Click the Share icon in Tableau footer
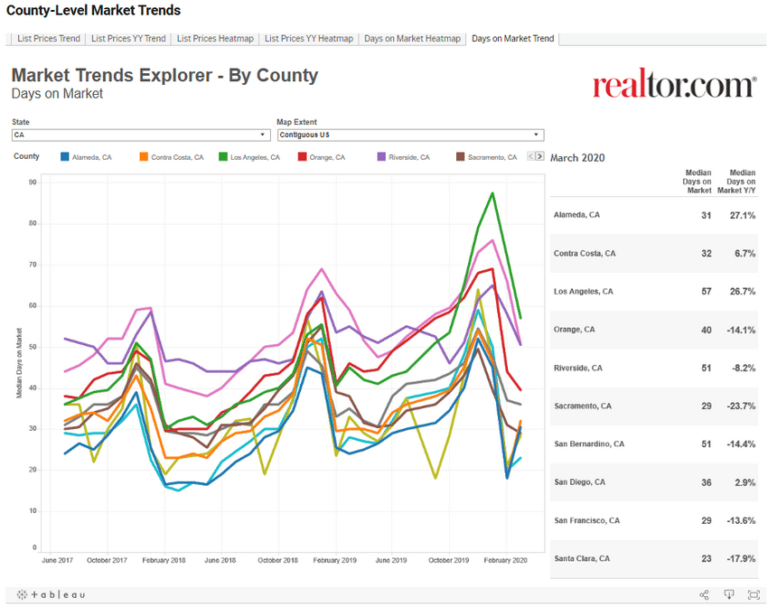The height and width of the screenshot is (607, 768). (704, 595)
